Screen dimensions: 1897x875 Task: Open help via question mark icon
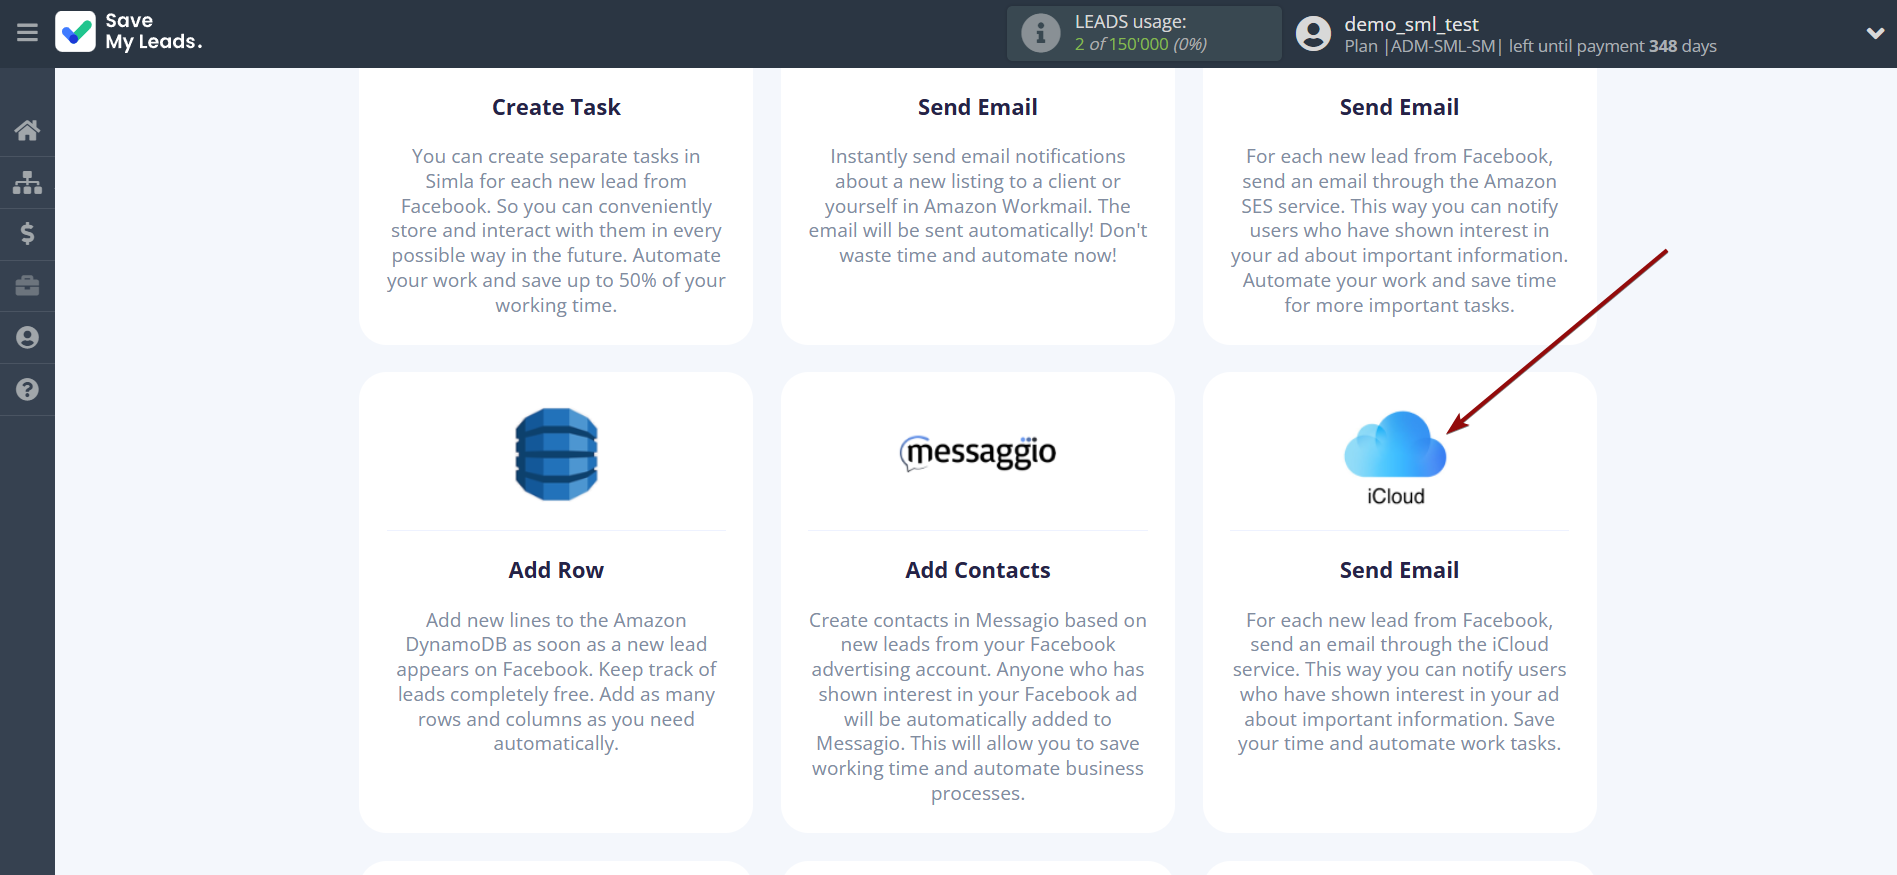[27, 390]
